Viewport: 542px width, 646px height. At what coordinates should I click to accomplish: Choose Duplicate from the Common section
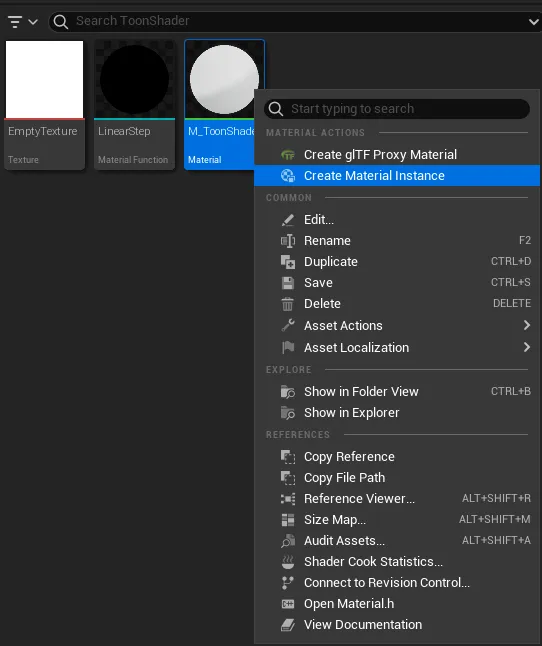(397, 262)
